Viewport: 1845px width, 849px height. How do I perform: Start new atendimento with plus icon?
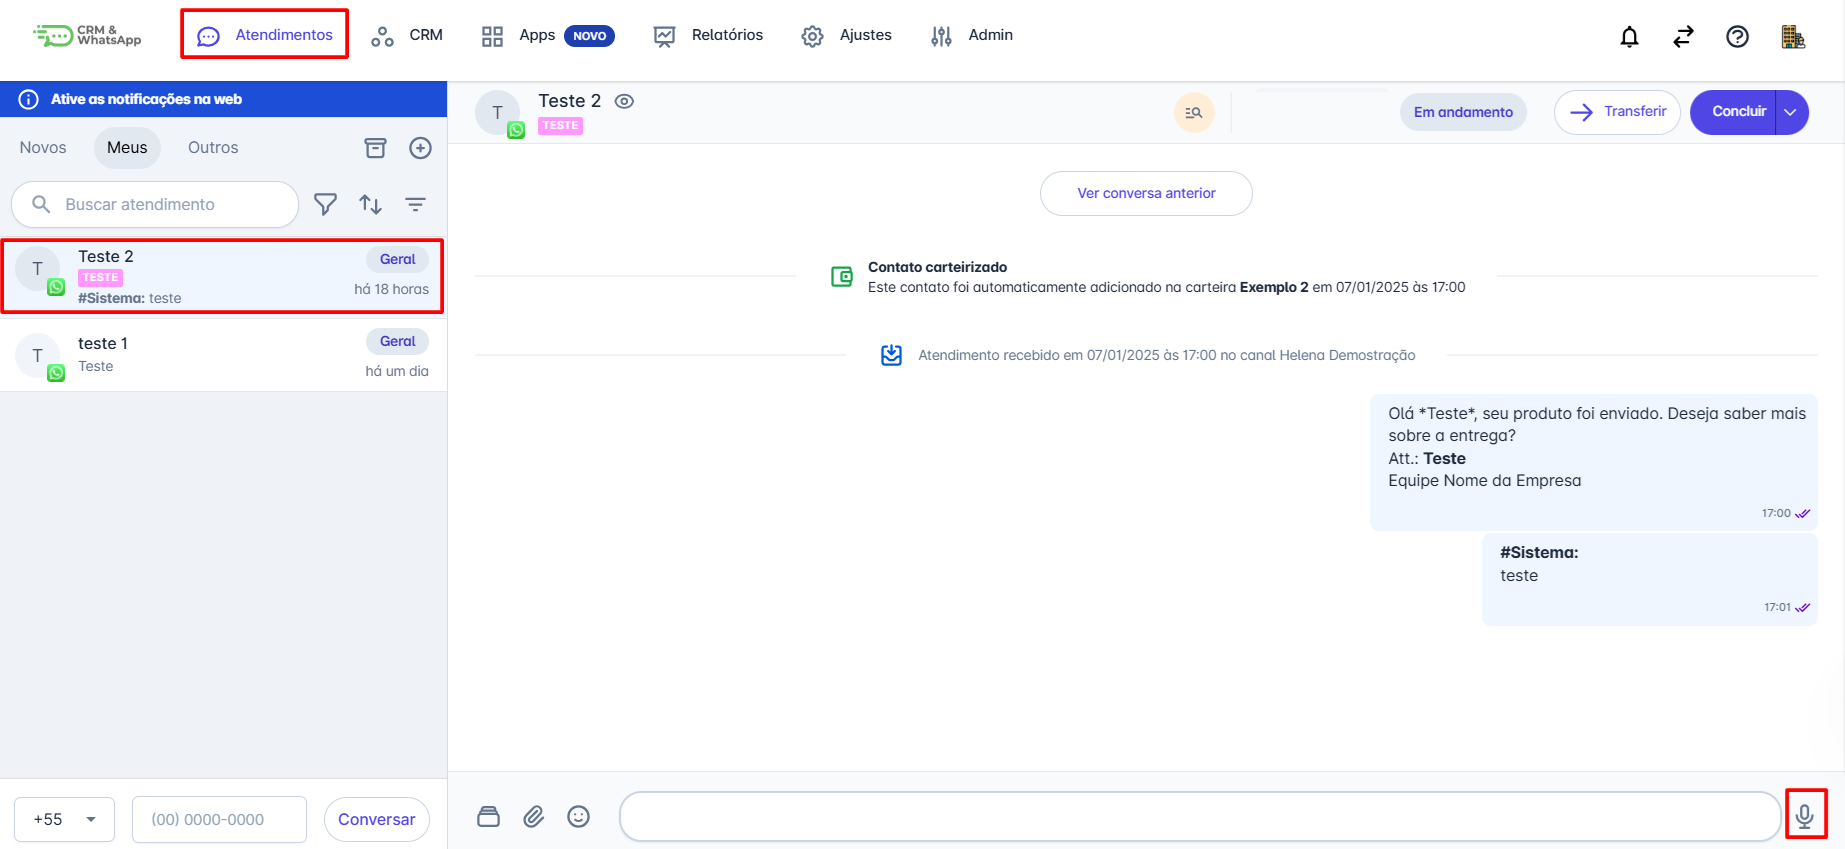[x=420, y=148]
